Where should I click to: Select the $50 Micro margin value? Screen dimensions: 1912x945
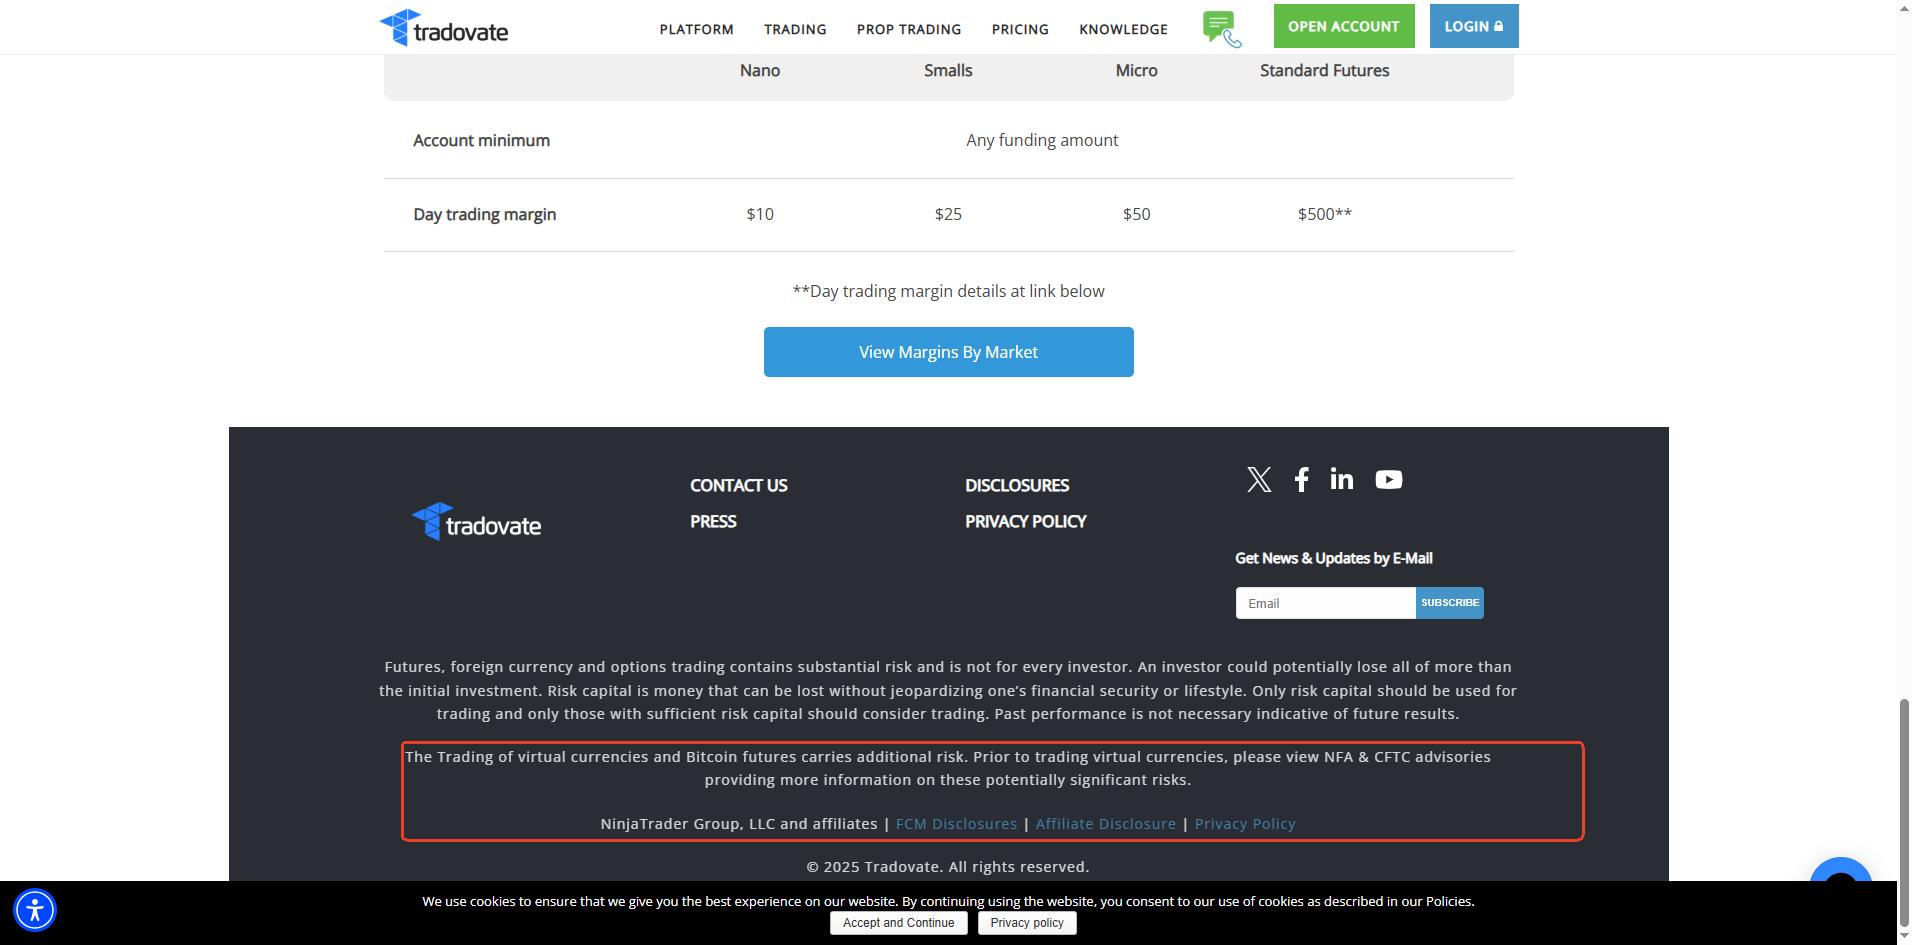1137,214
